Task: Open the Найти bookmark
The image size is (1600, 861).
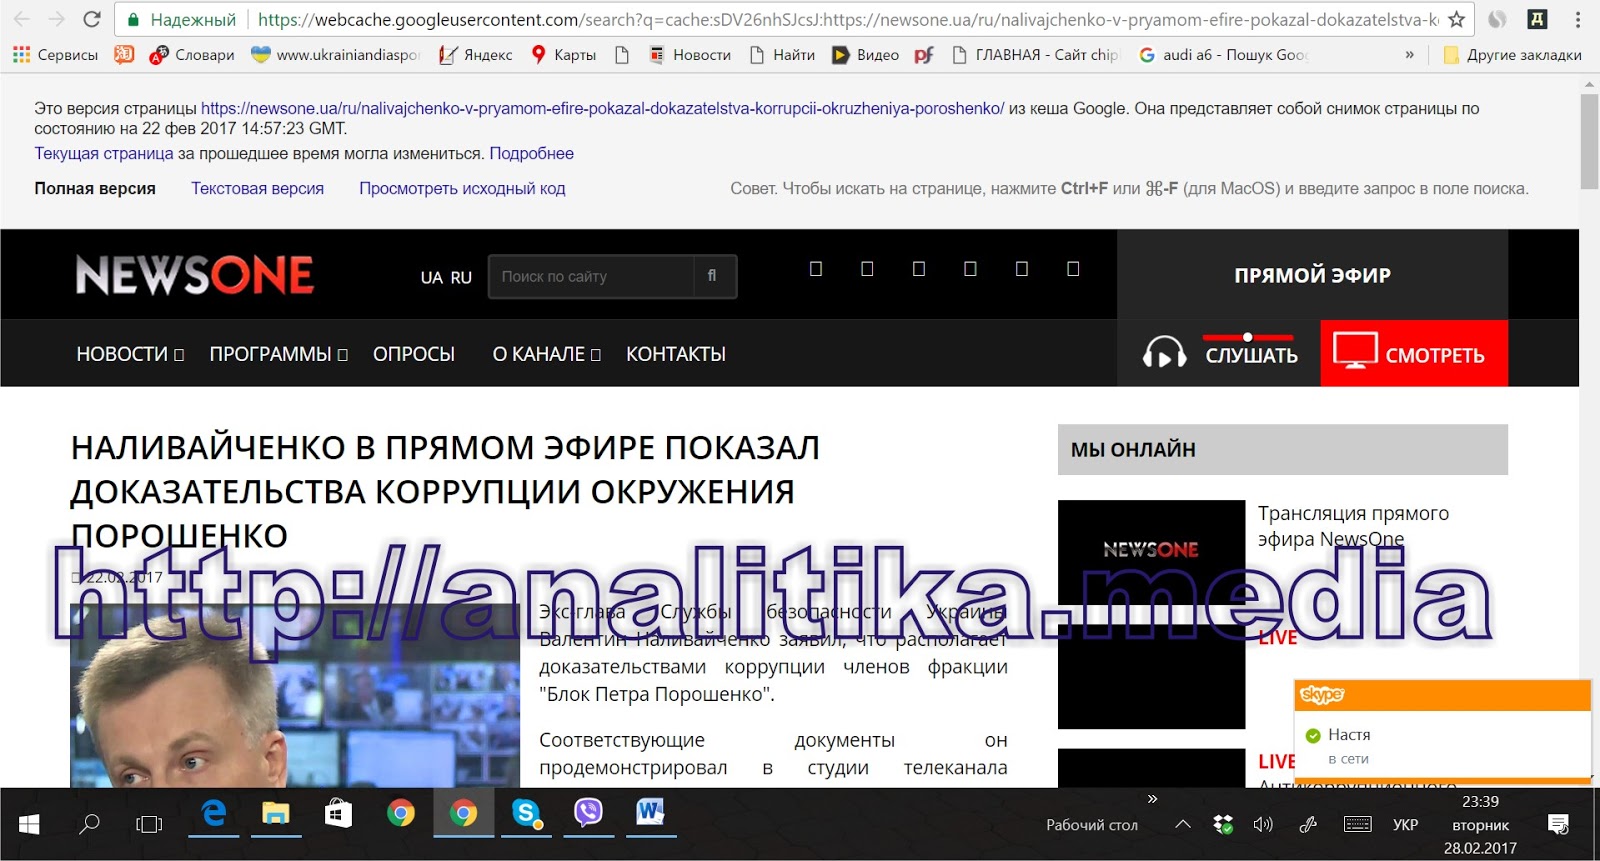Action: click(782, 55)
